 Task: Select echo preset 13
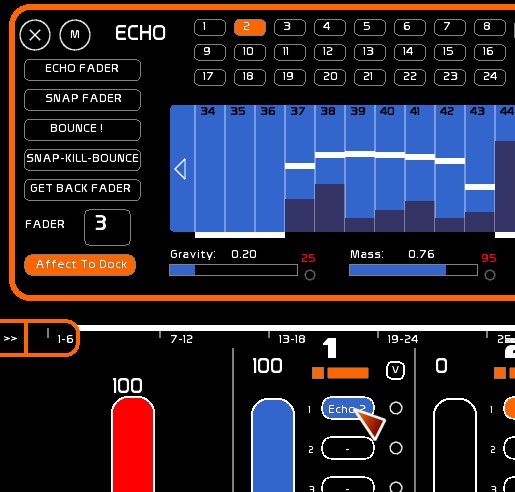pos(370,52)
